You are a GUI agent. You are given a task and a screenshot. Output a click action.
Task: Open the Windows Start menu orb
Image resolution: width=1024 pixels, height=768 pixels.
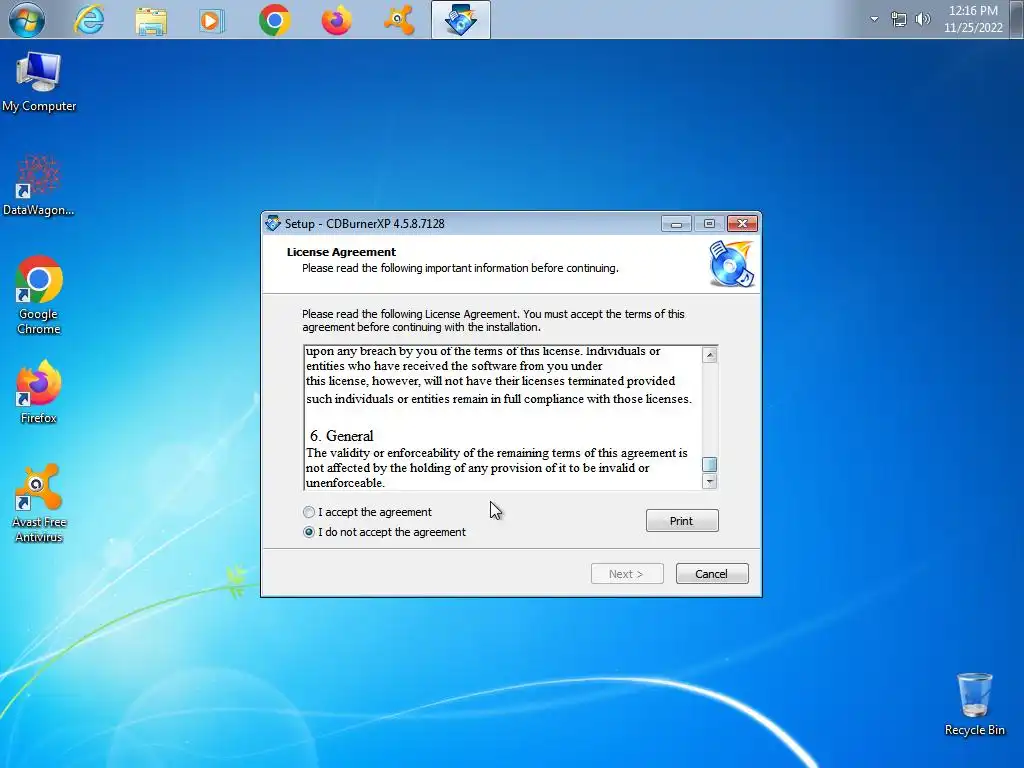27,20
